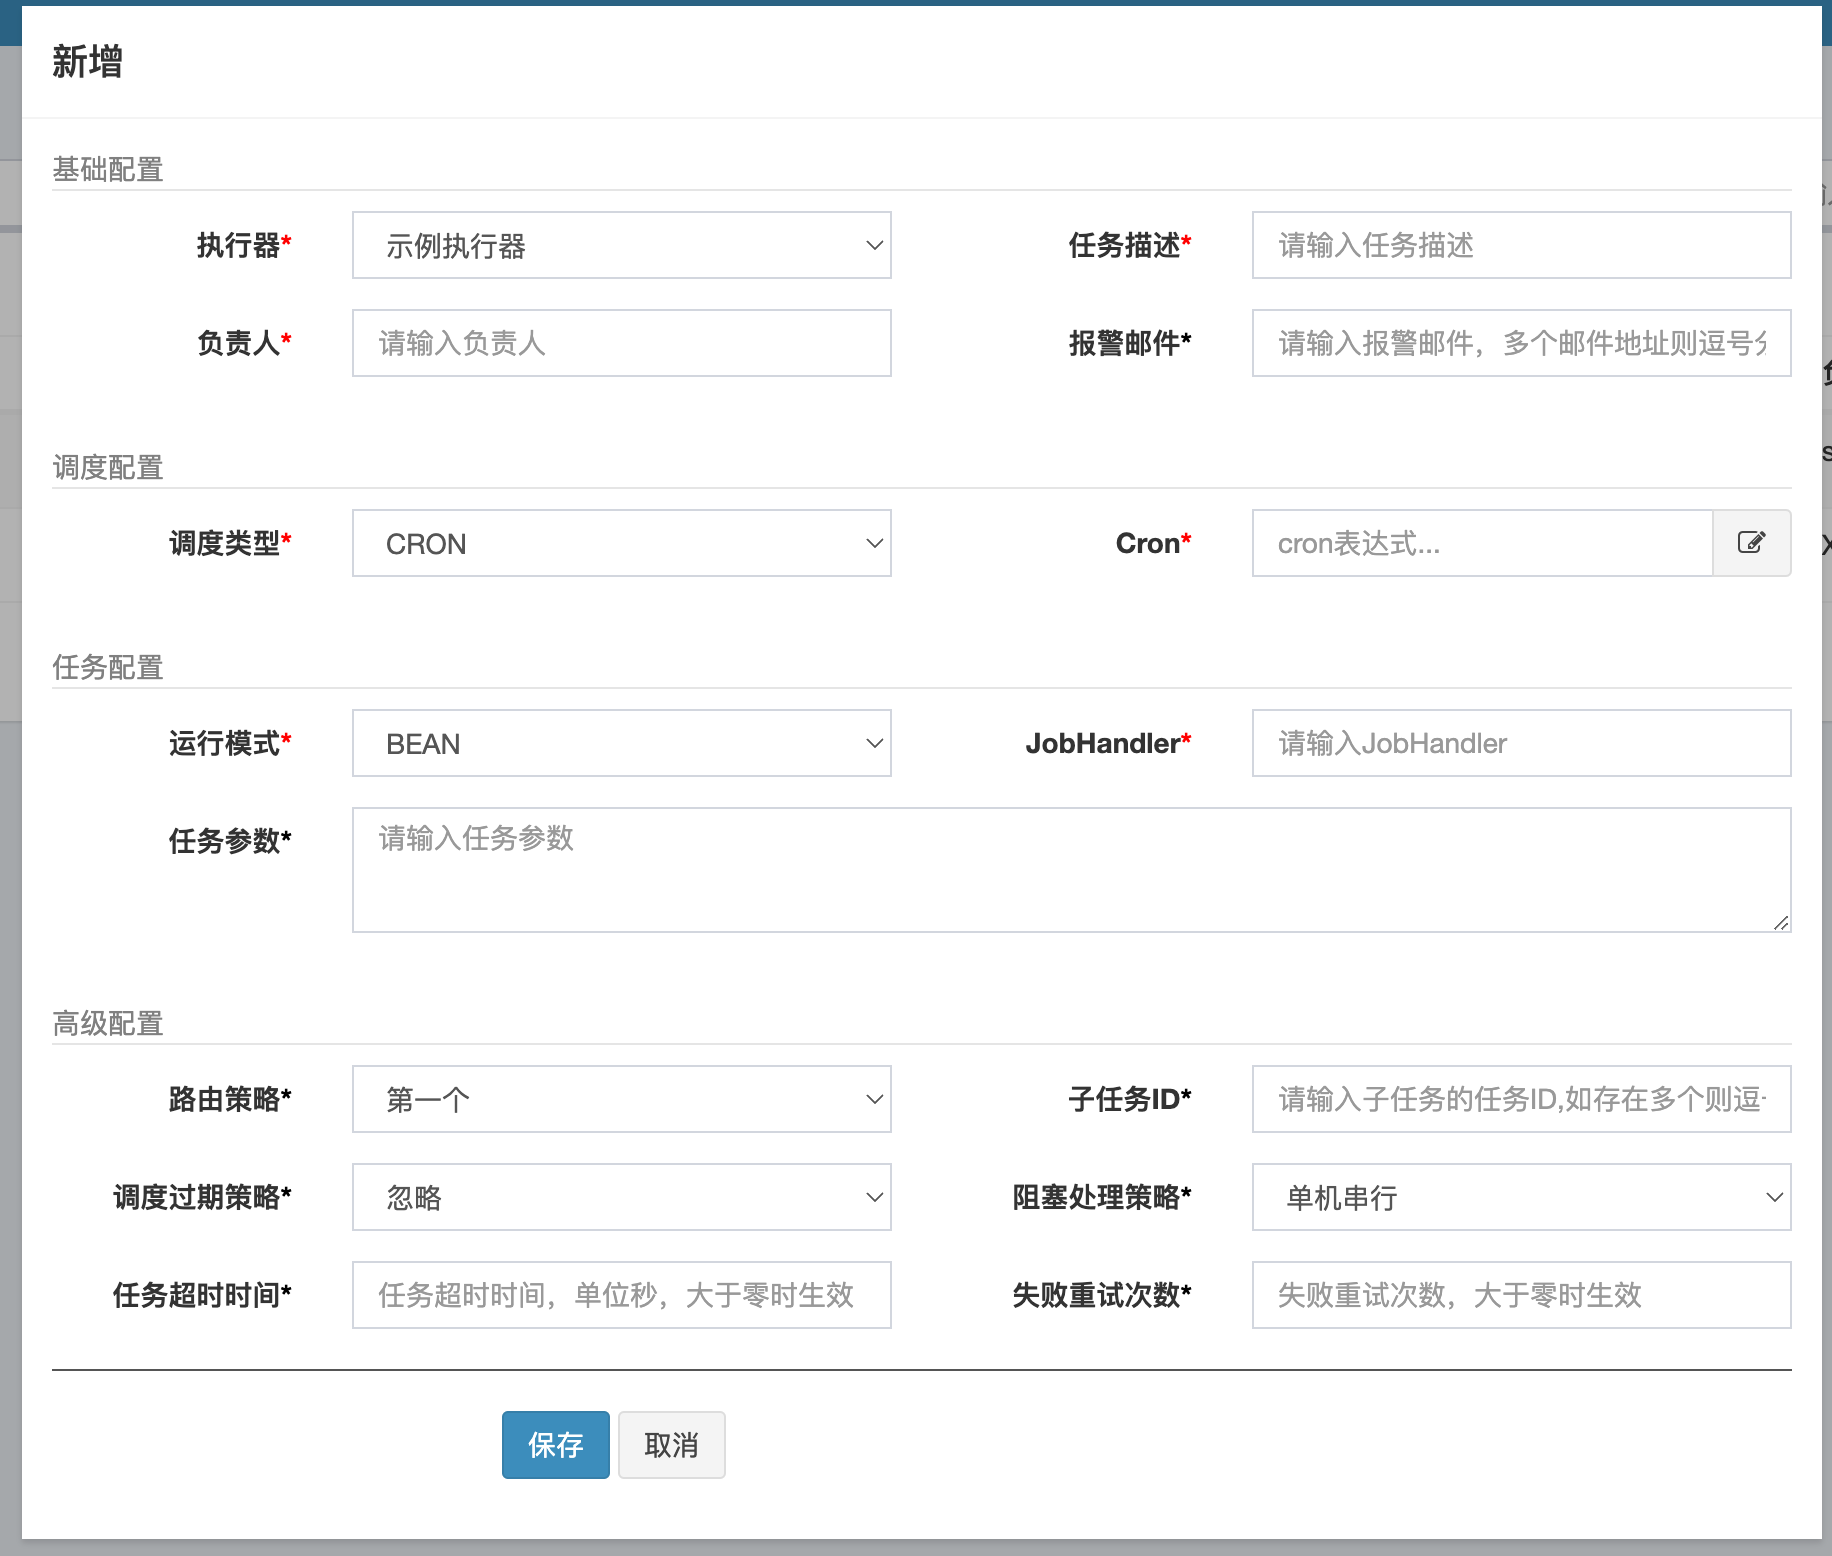Click the cron表达式 input field
The height and width of the screenshot is (1556, 1832).
click(1480, 543)
